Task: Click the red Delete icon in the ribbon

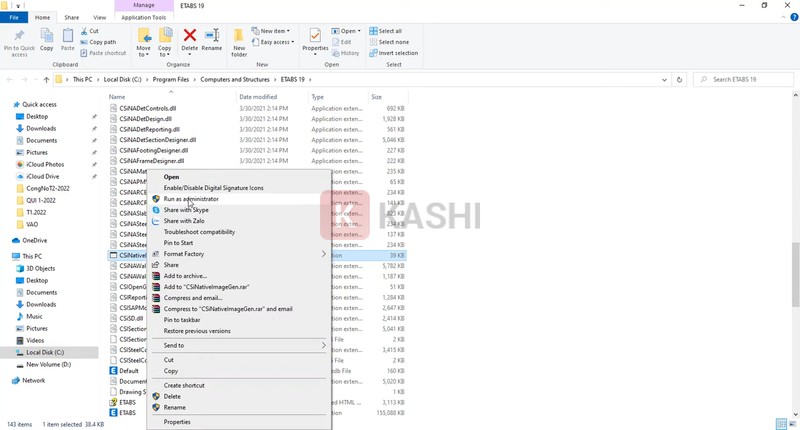Action: tap(189, 40)
